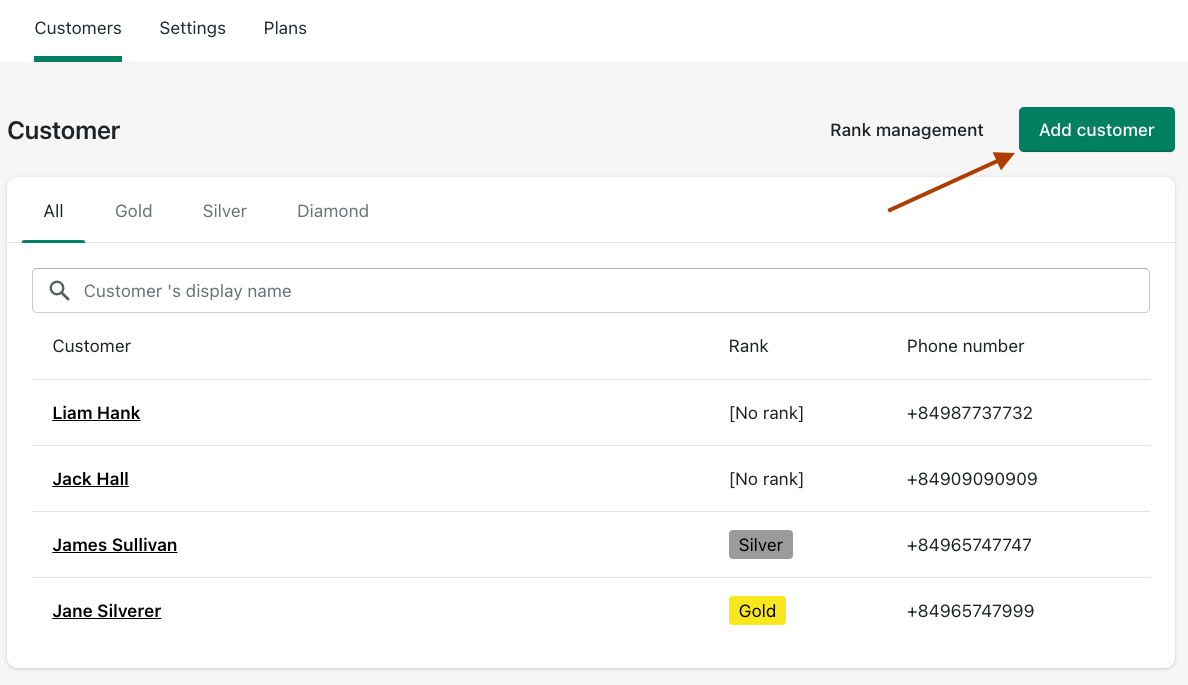This screenshot has width=1188, height=685.
Task: Click the Rank column header
Action: point(748,346)
